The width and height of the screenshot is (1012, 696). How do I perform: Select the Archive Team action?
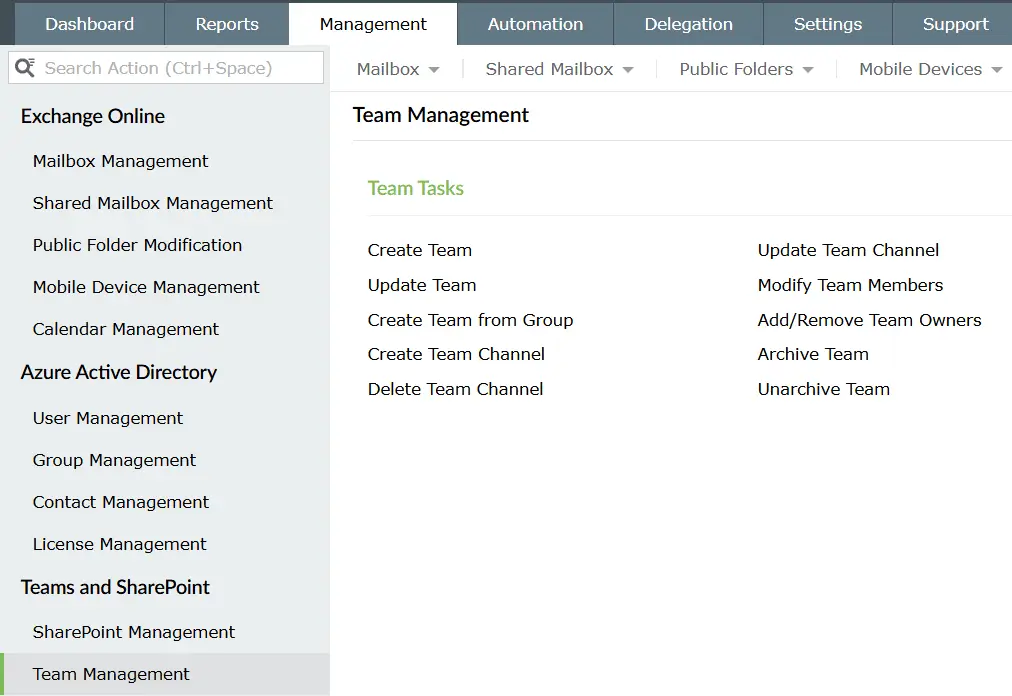[812, 354]
